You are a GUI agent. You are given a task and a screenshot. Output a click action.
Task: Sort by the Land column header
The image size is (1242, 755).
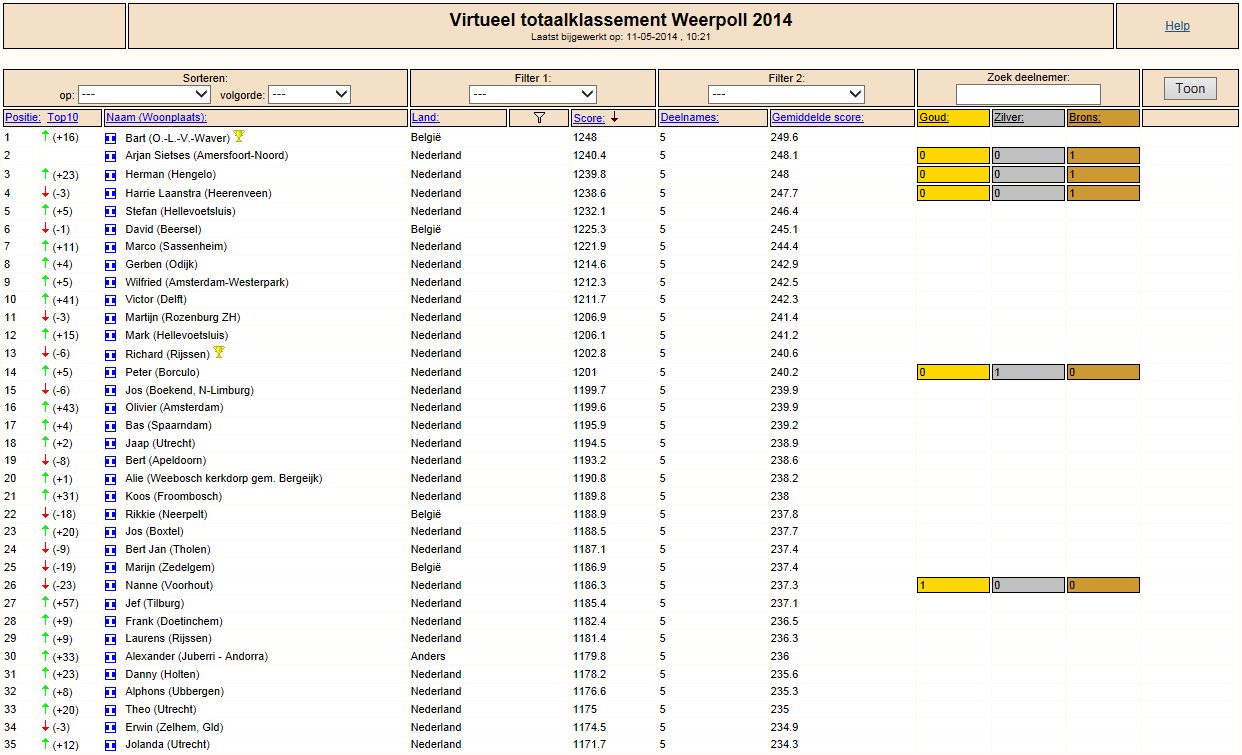tap(425, 118)
